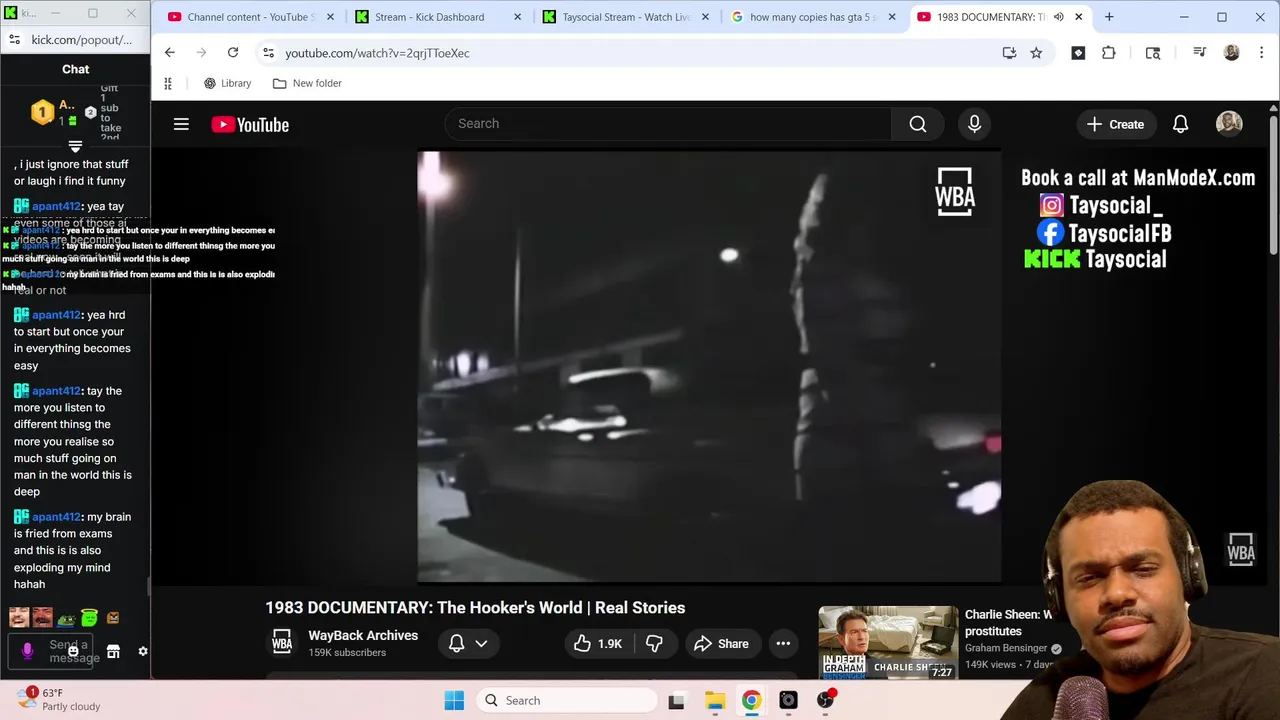Insert the green halo emote in chat

tap(89, 617)
